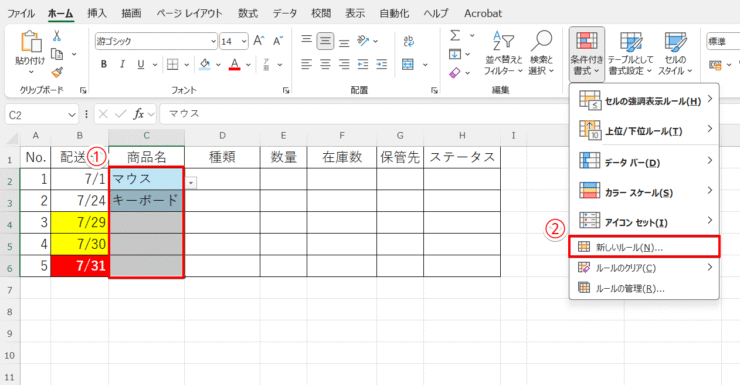740x385 pixels.
Task: Toggle Italic formatting
Action: (x=122, y=65)
